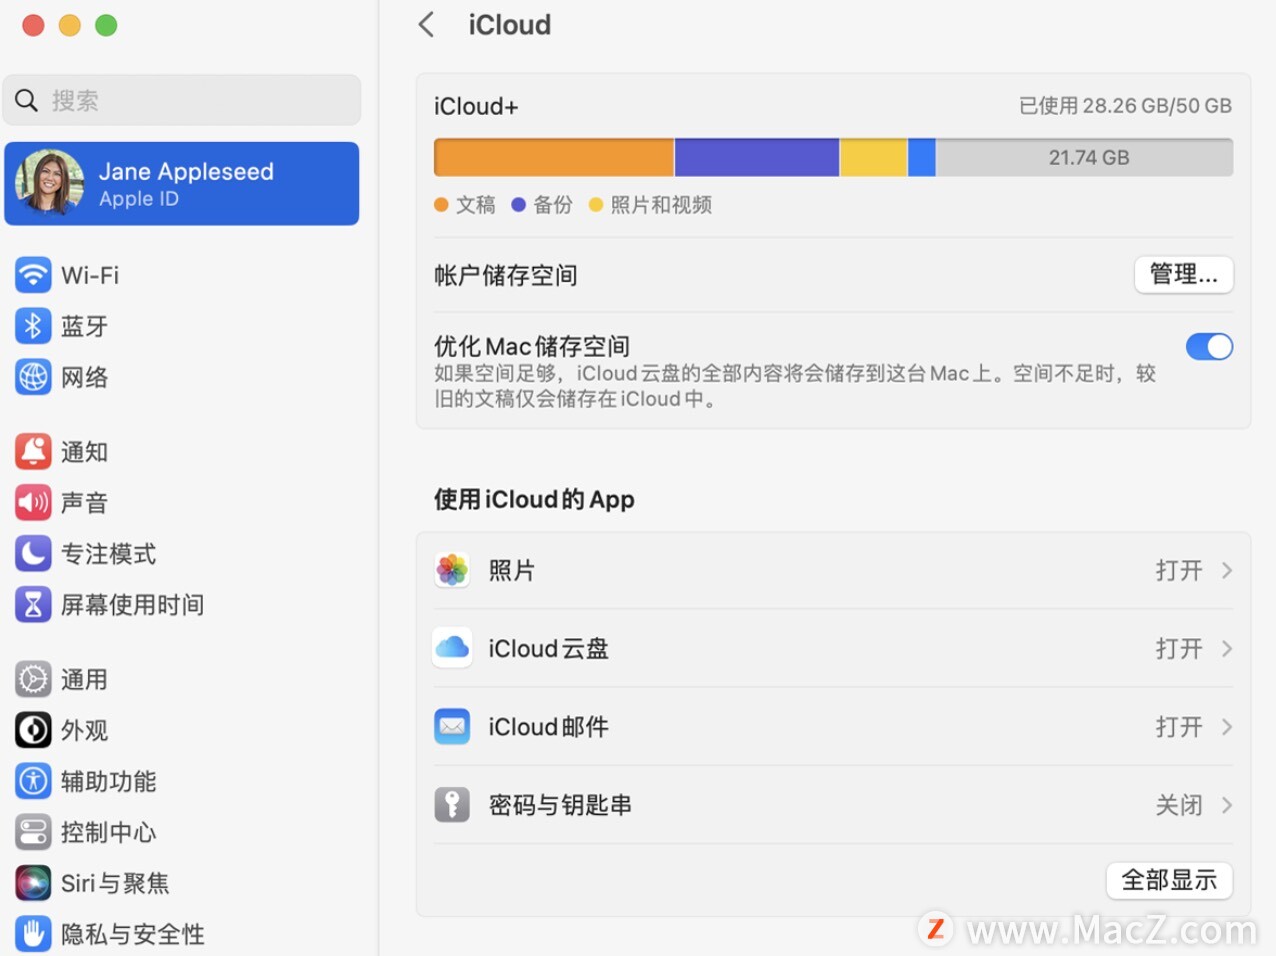The height and width of the screenshot is (956, 1276).
Task: Click the hourglass icon for 屏幕使用时间
Action: pos(33,604)
